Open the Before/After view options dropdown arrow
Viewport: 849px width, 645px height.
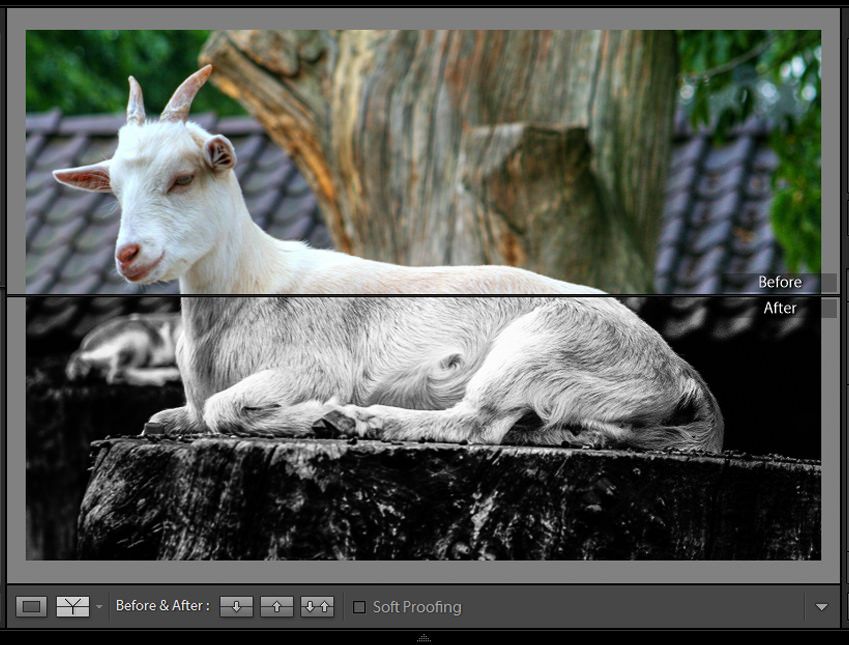(99, 607)
